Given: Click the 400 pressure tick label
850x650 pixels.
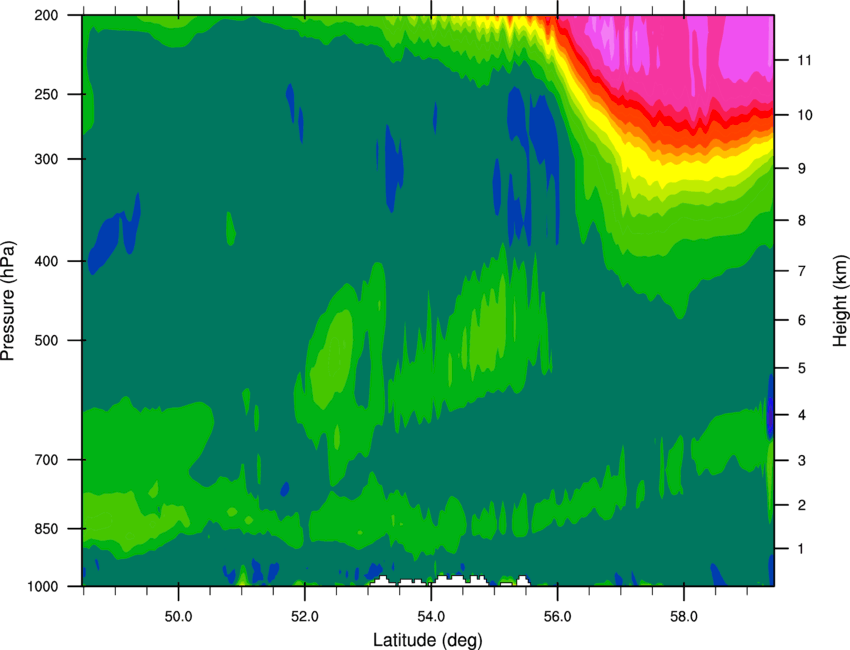Looking at the screenshot, I should pos(46,261).
